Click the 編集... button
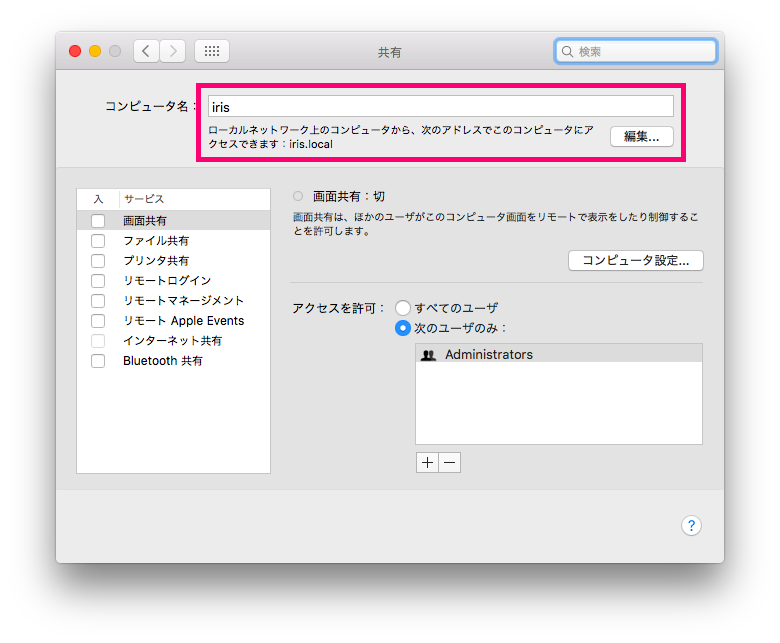780x643 pixels. 641,137
